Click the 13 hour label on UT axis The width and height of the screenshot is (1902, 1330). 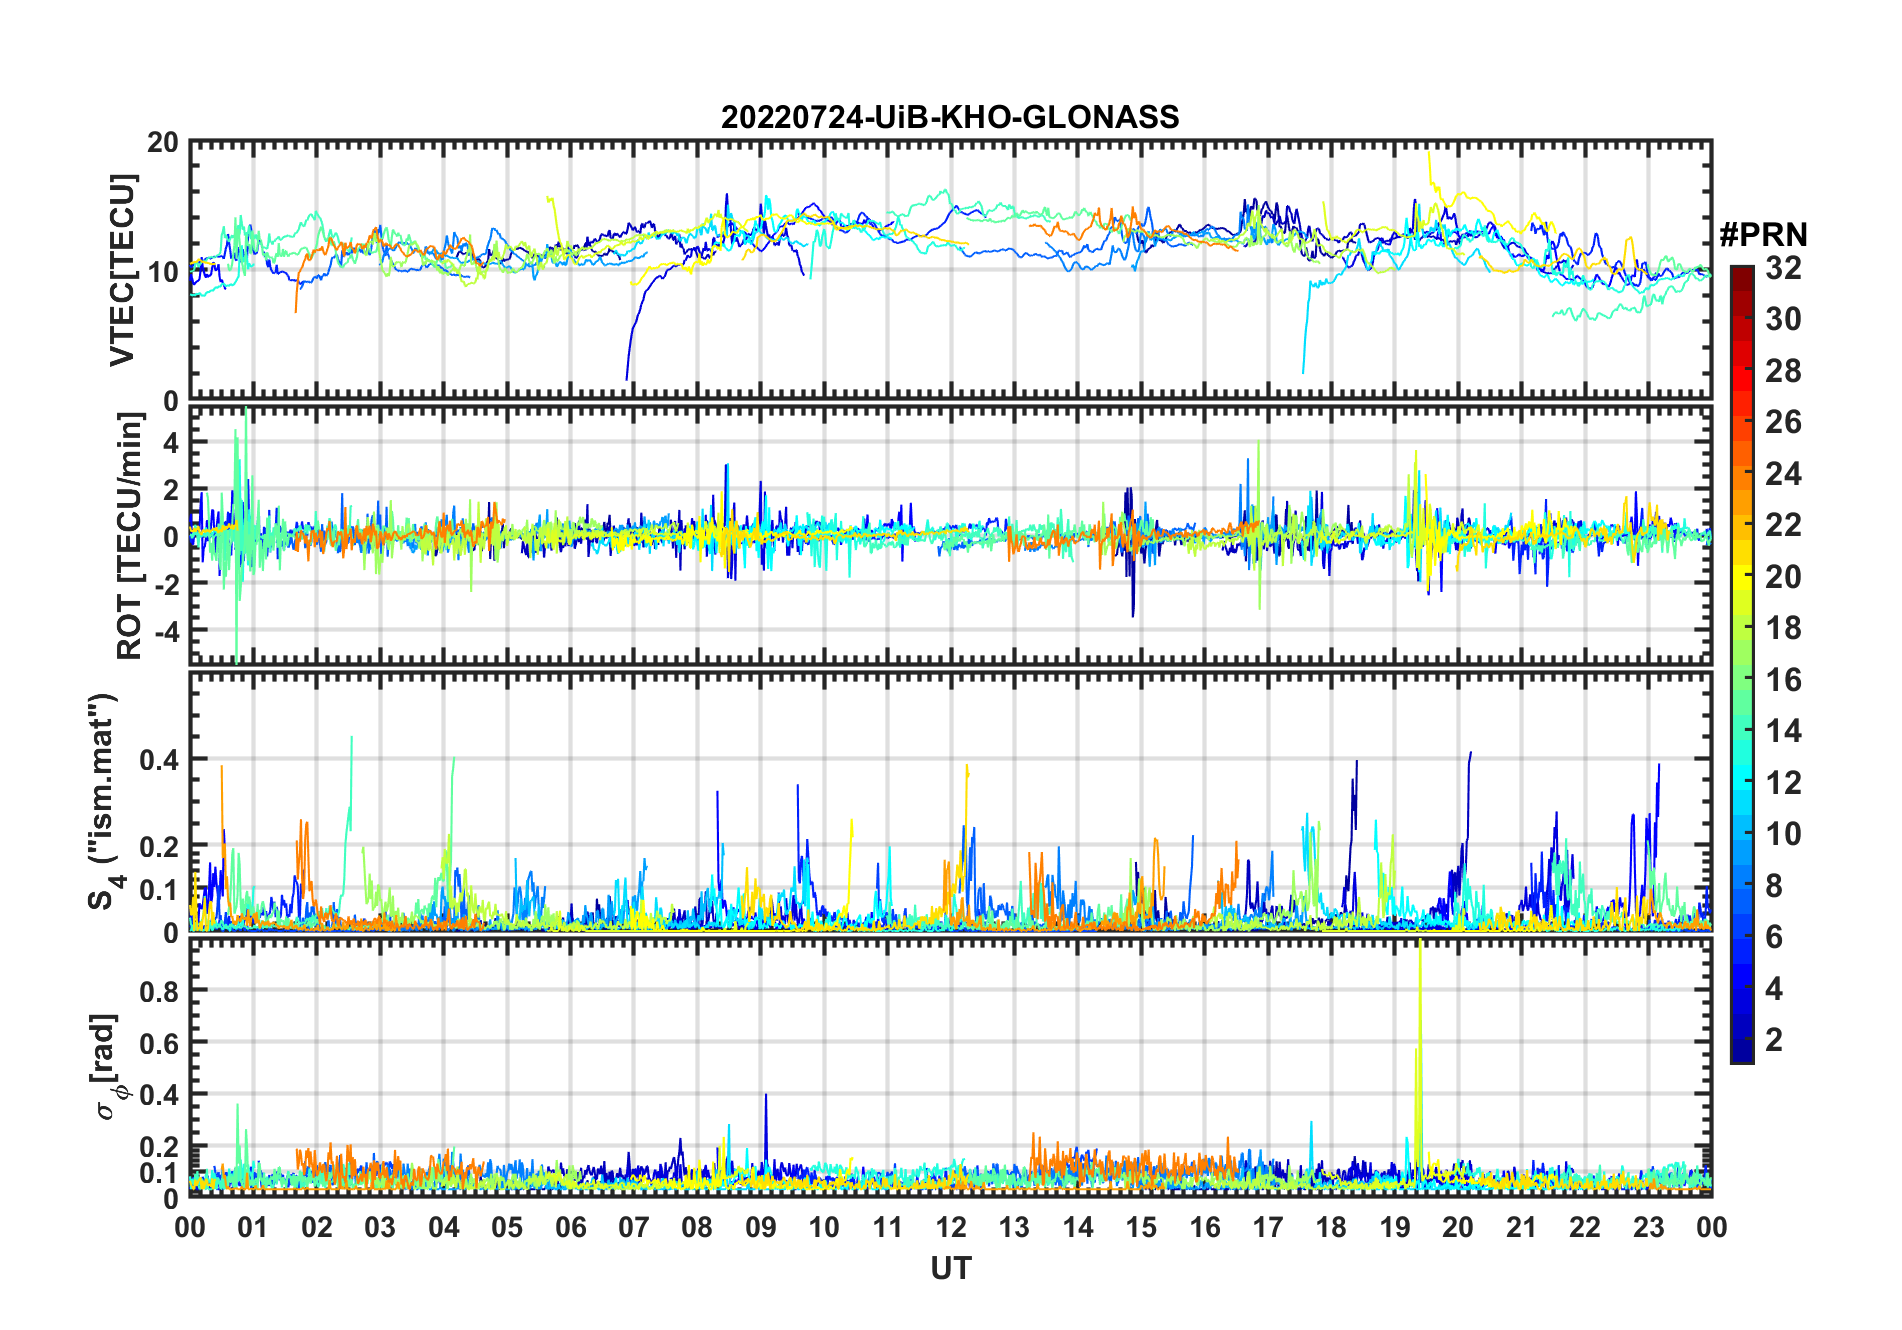tap(1014, 1228)
